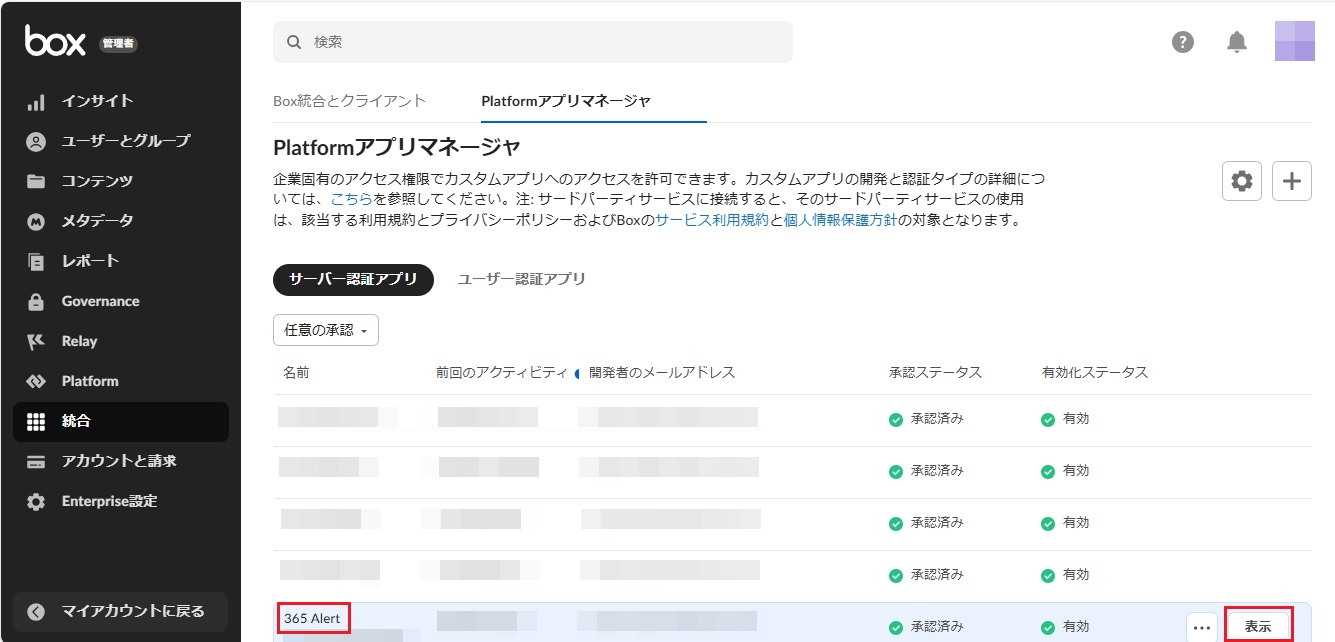Open the notifications bell
Viewport: 1335px width, 642px height.
[x=1237, y=42]
